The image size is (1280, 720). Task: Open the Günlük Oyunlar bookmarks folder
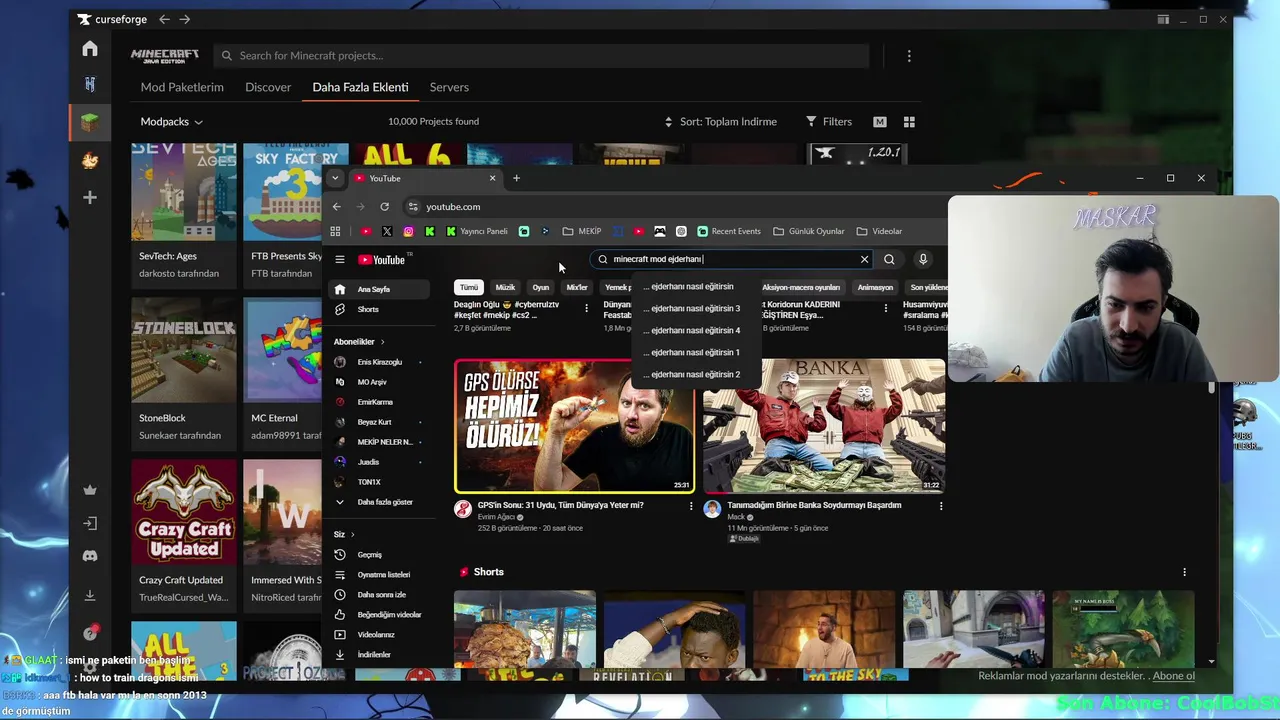(x=809, y=231)
